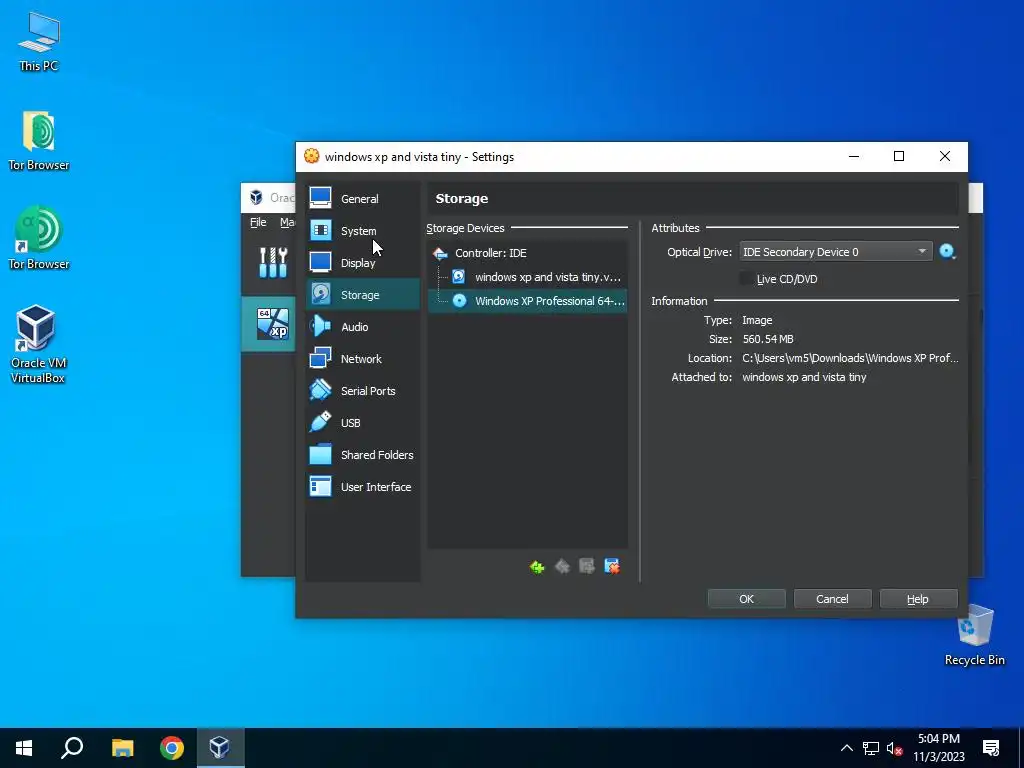This screenshot has width=1024, height=768.
Task: Go to Serial Ports settings
Action: pyautogui.click(x=362, y=391)
